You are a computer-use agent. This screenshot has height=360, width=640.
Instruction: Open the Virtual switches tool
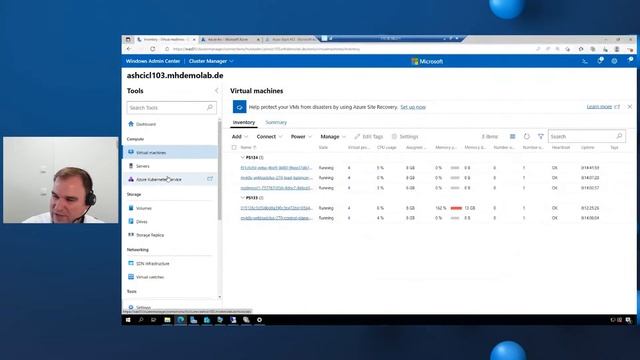click(150, 277)
